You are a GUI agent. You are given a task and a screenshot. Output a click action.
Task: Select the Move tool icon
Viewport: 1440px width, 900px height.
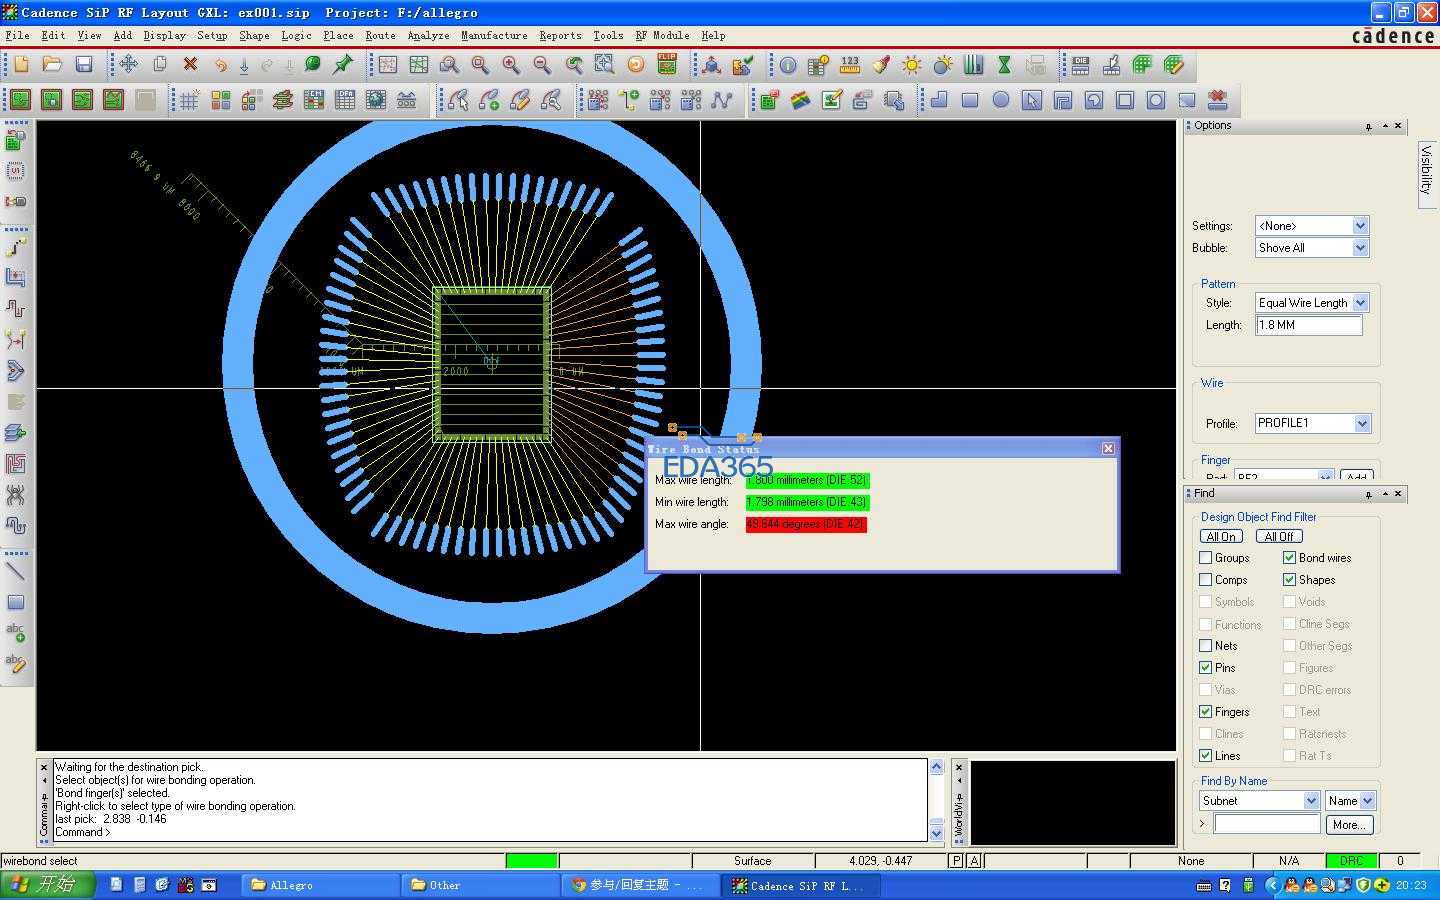point(128,65)
